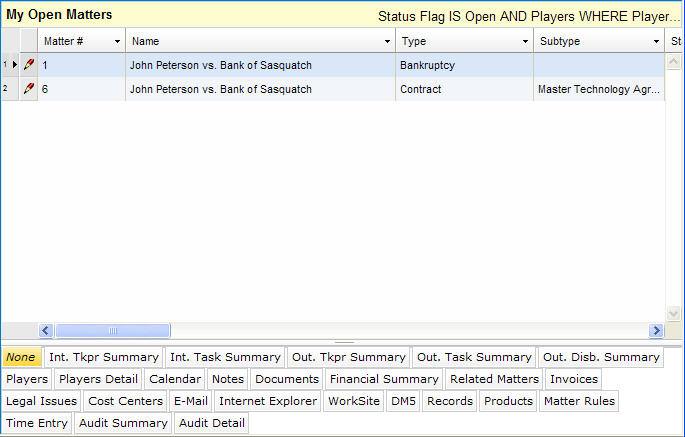
Task: Show the Calendar tab
Action: pos(175,379)
